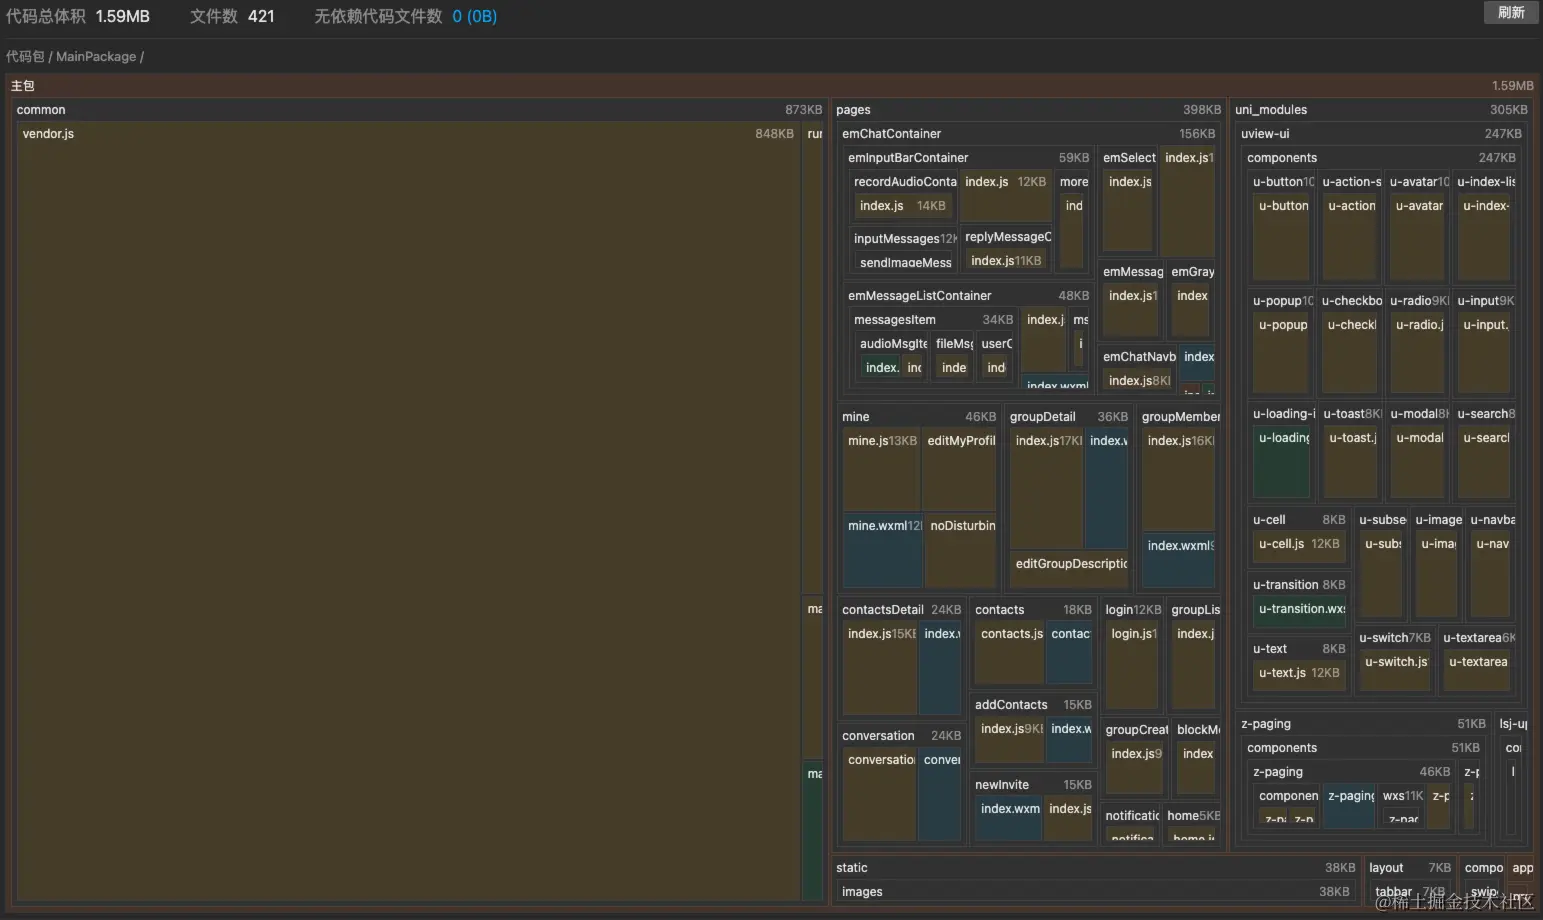
Task: Select the newInvite 15KB block header
Action: [1033, 785]
